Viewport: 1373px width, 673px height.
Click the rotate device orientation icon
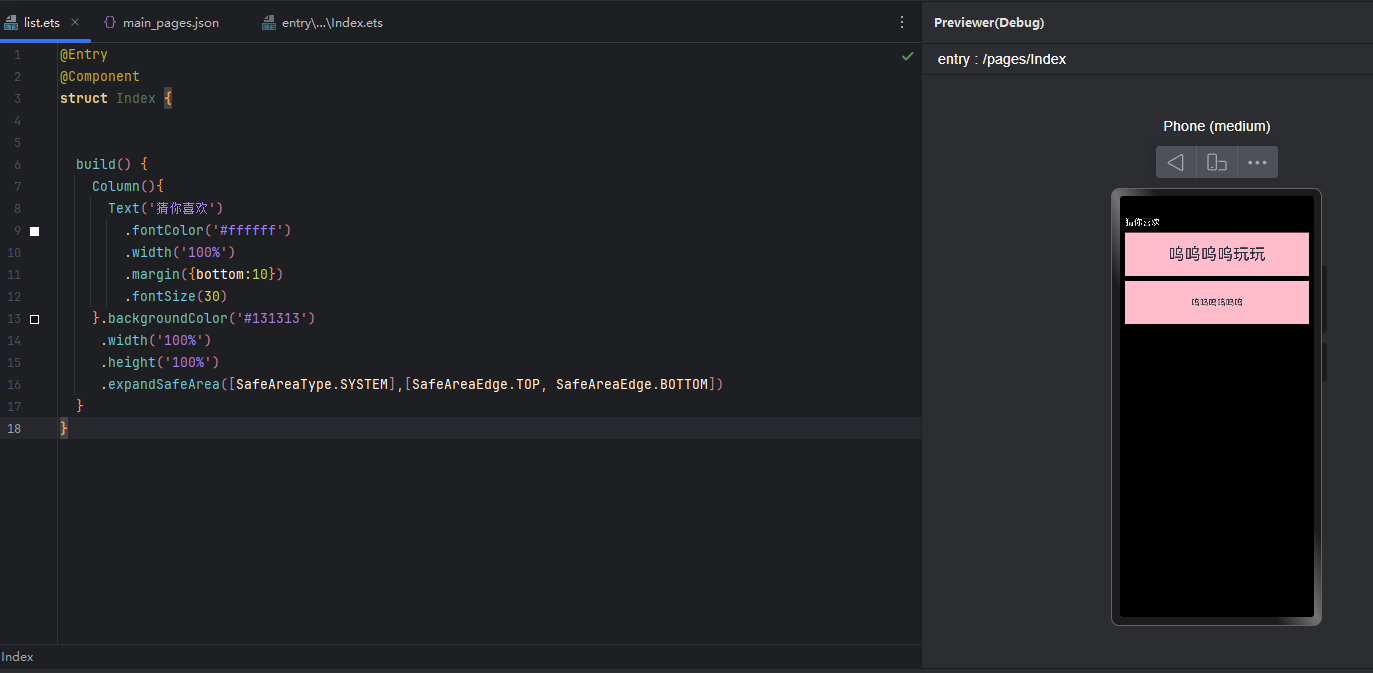[1216, 162]
